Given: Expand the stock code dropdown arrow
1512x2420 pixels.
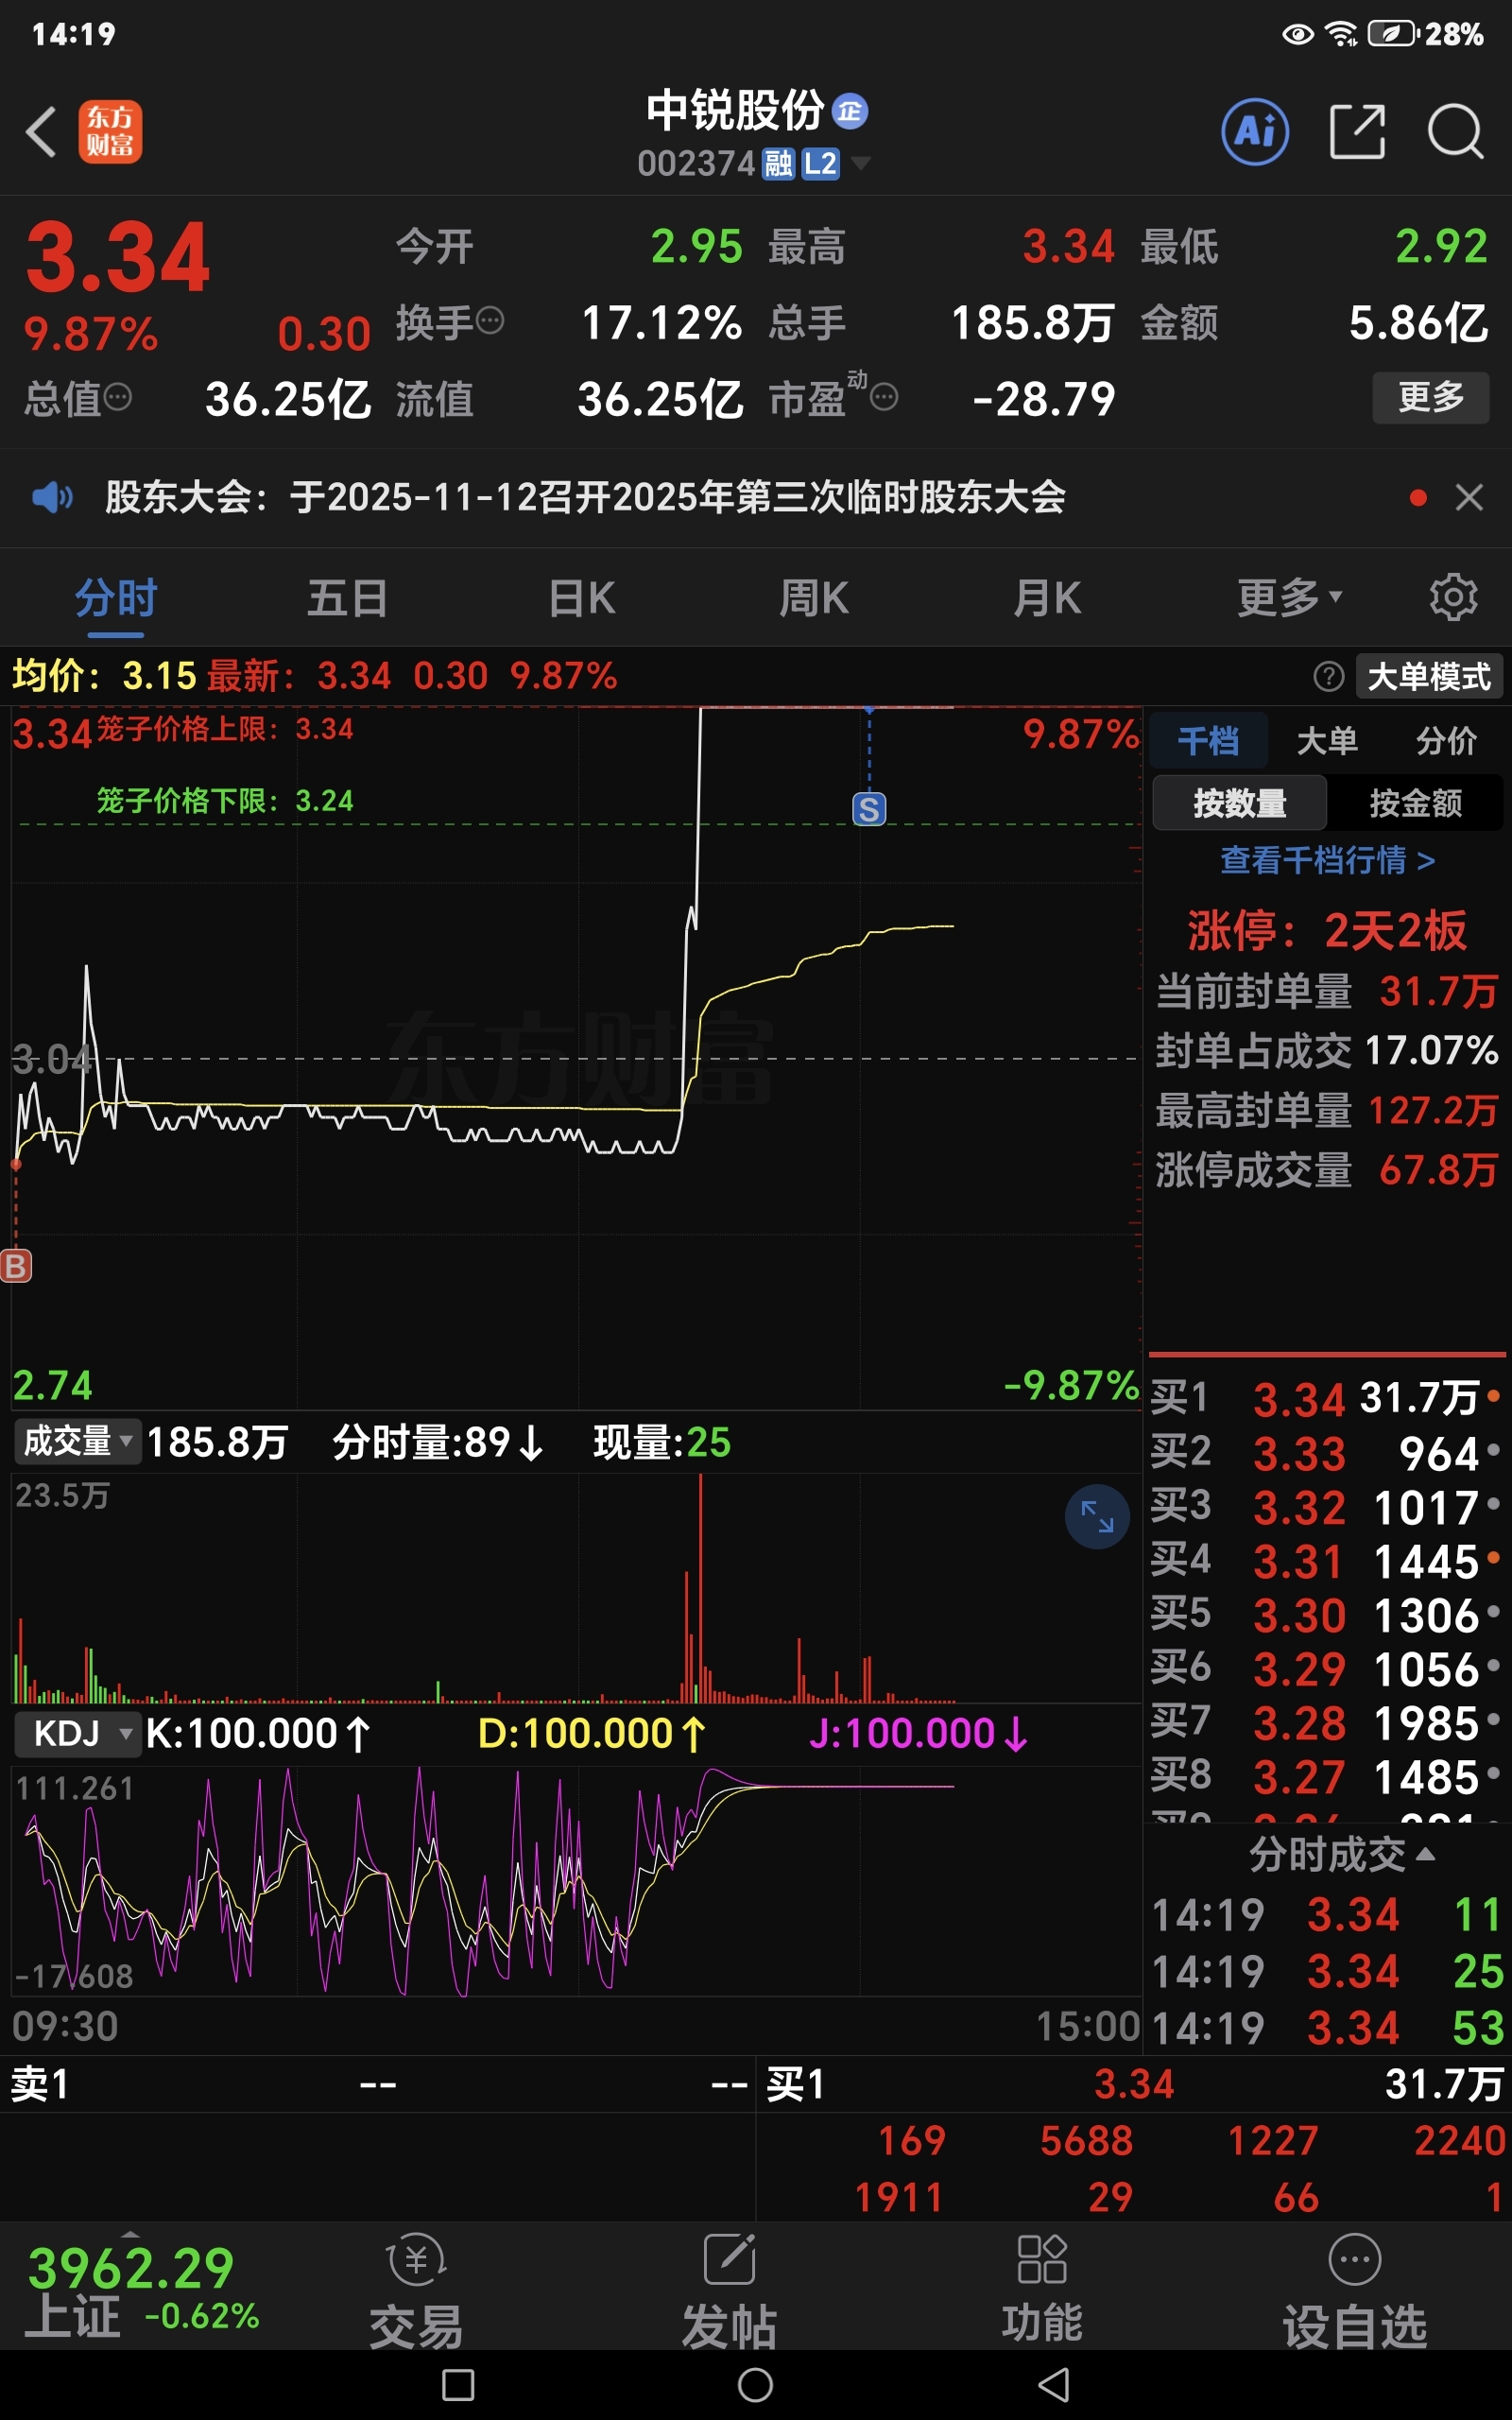Looking at the screenshot, I should coord(860,163).
